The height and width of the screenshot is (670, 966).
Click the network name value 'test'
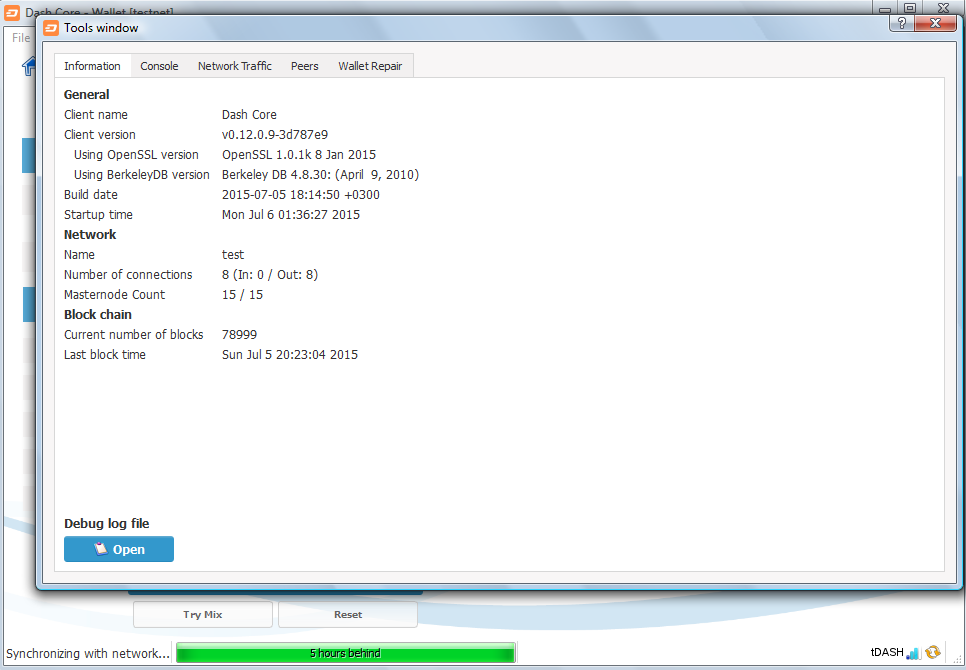point(233,255)
